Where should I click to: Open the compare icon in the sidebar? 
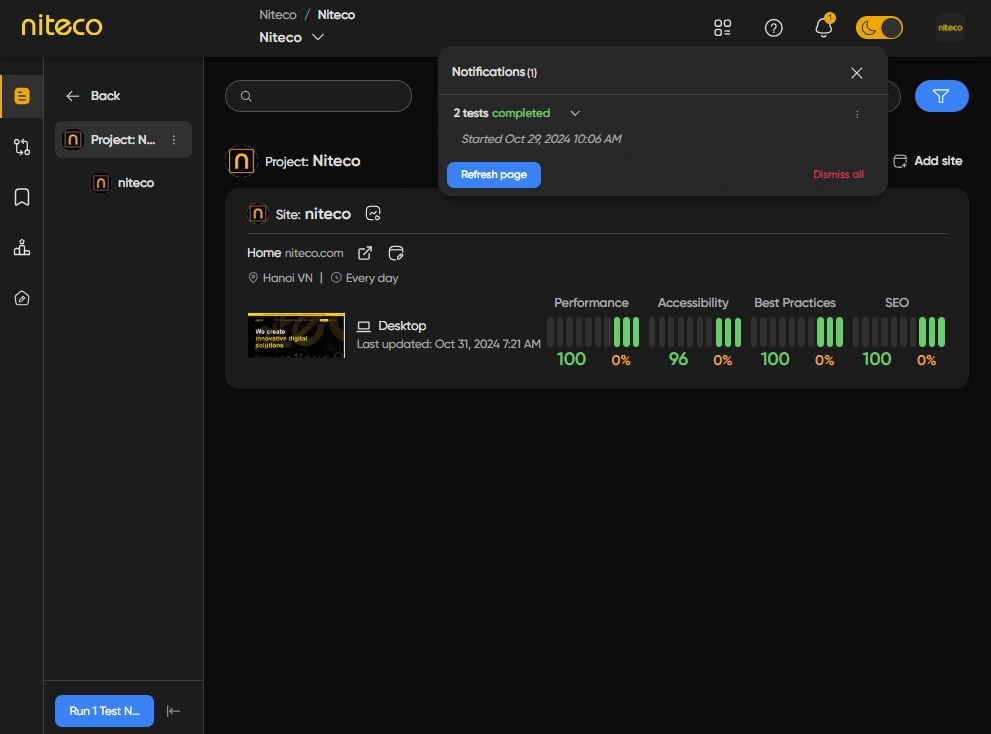[22, 147]
